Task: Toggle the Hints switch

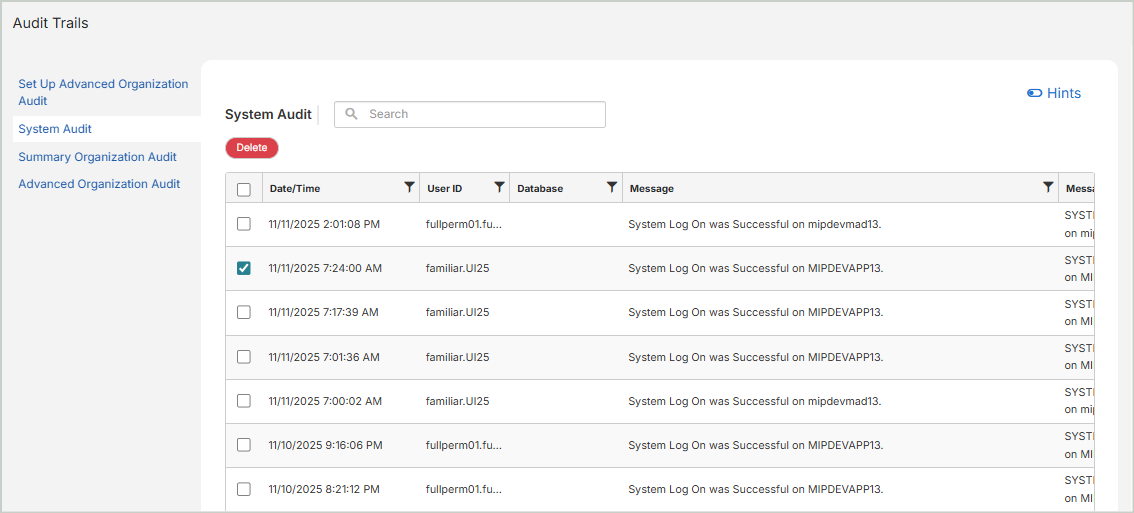Action: 1035,93
